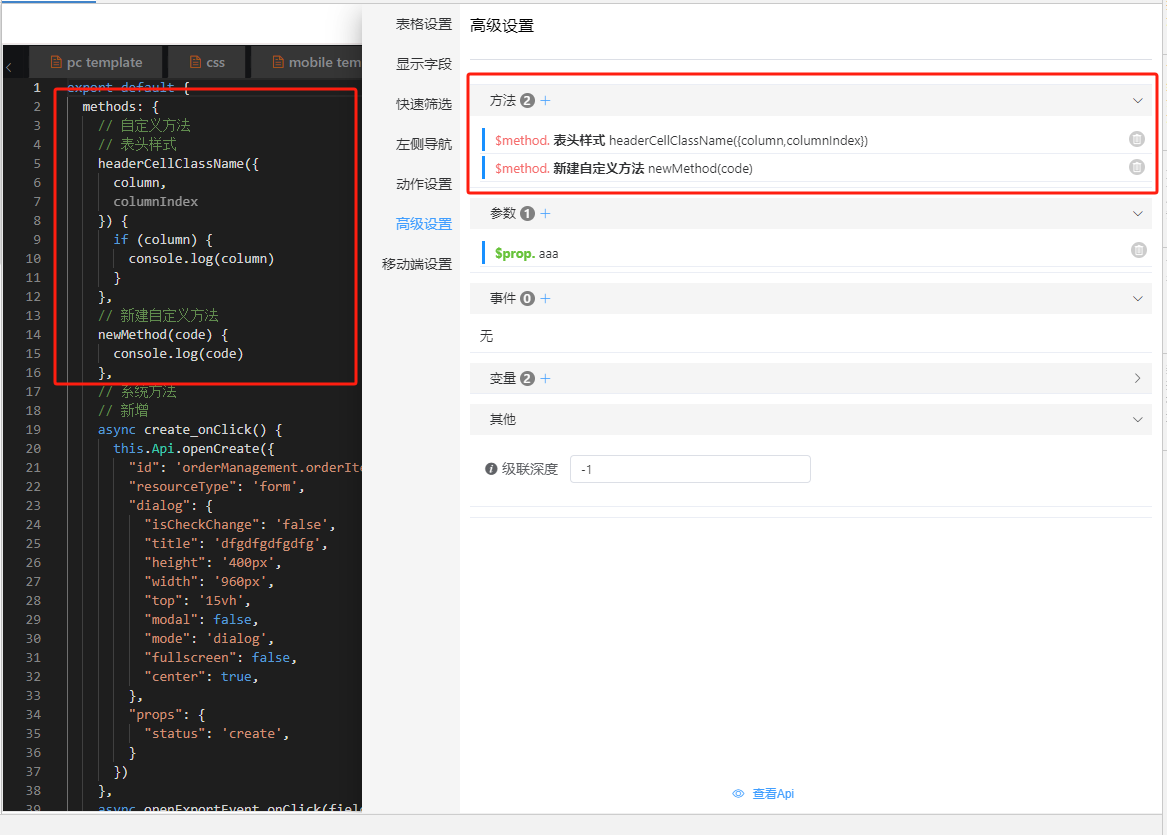The width and height of the screenshot is (1167, 835).
Task: Add a new 事件 with the plus icon
Action: (546, 298)
